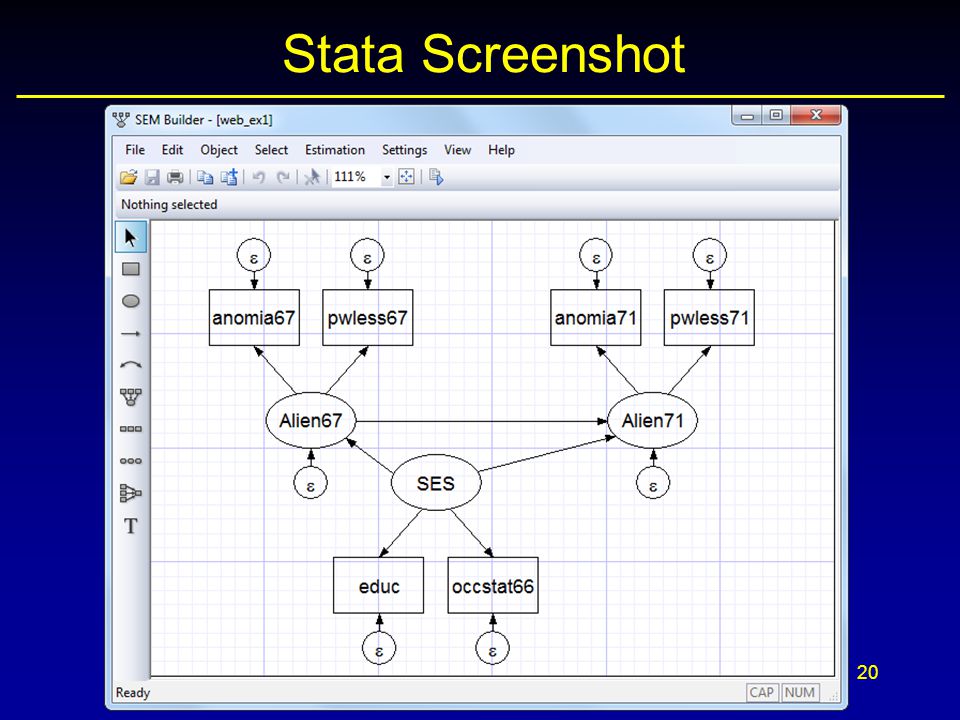This screenshot has height=720, width=960.
Task: Minimize the SEM Builder window
Action: 747,115
